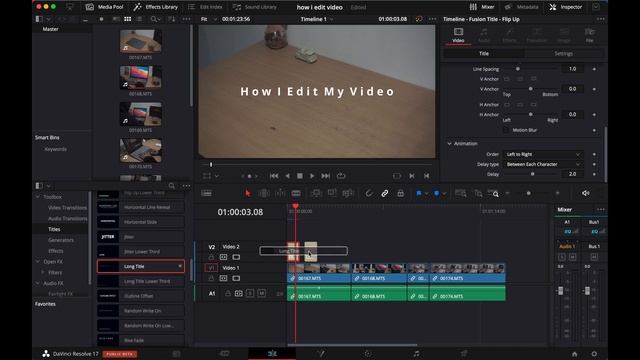Image resolution: width=640 pixels, height=360 pixels.
Task: Collapse the Animation section
Action: point(449,144)
